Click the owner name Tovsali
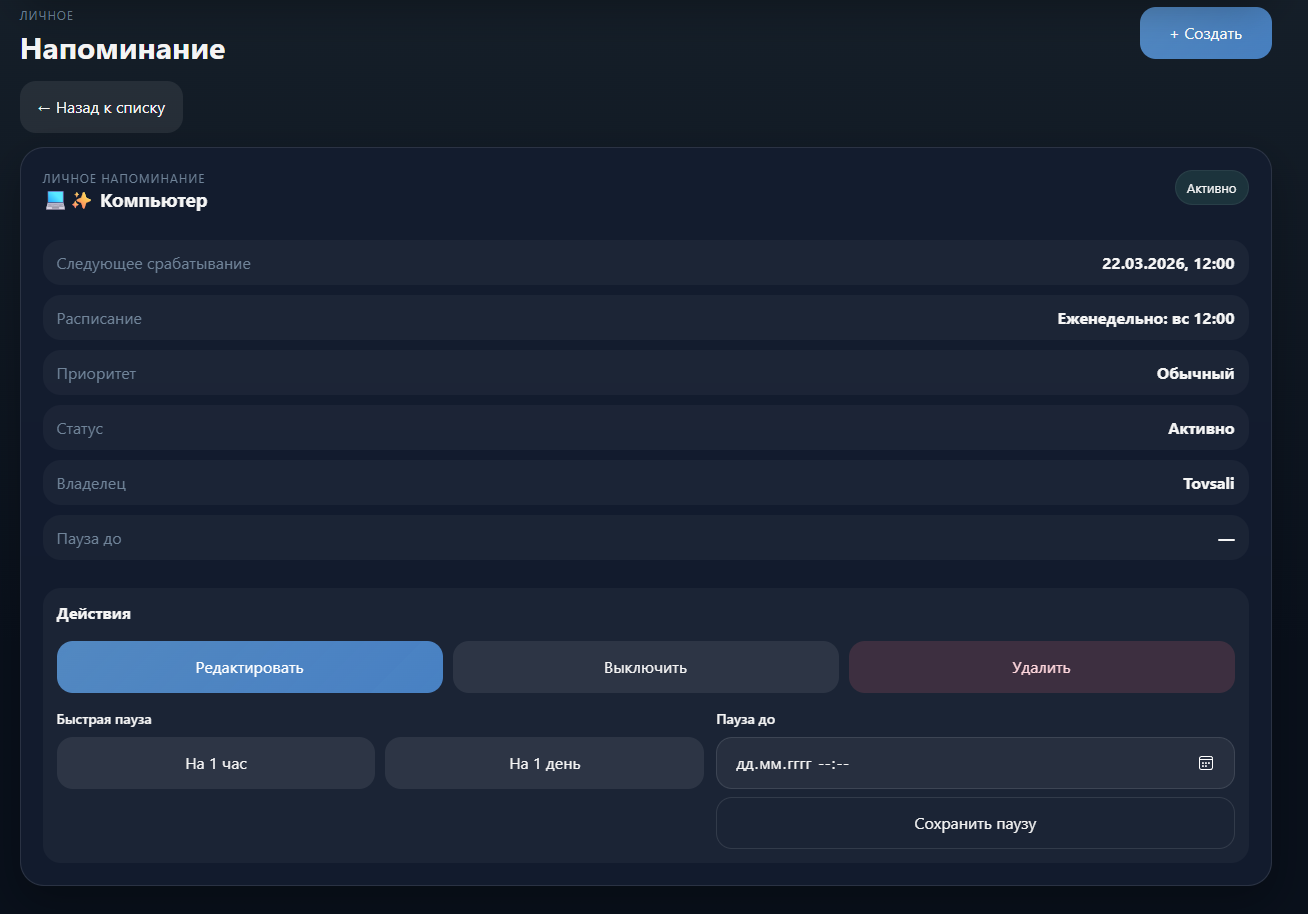1308x914 pixels. [1208, 484]
